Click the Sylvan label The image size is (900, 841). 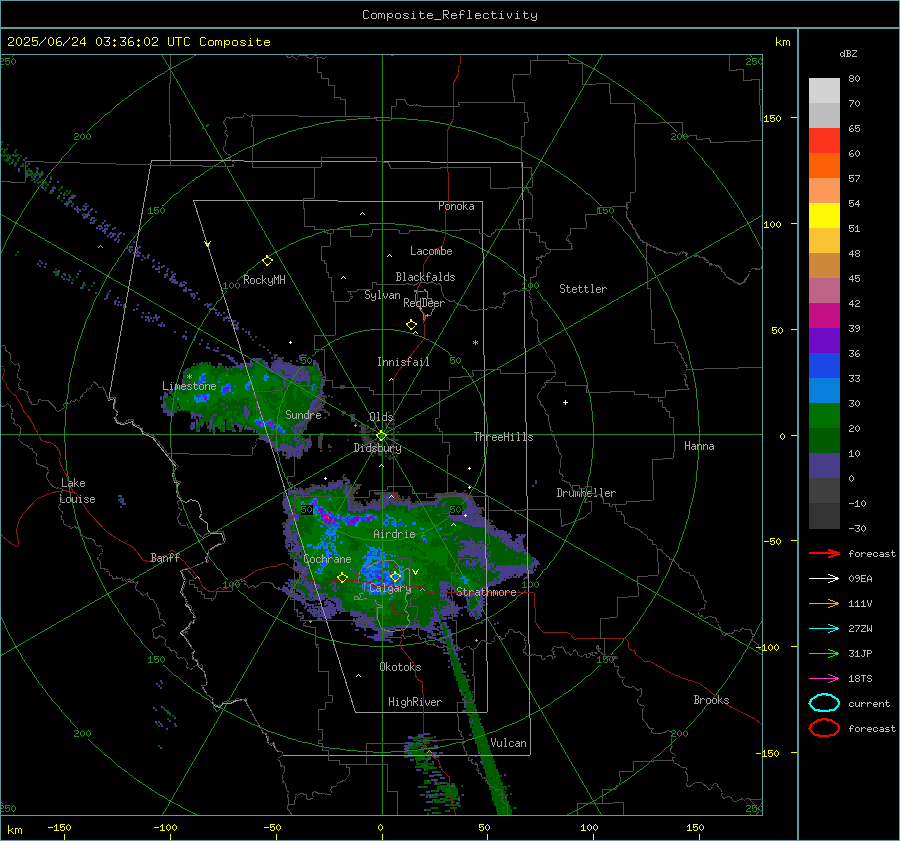point(382,295)
